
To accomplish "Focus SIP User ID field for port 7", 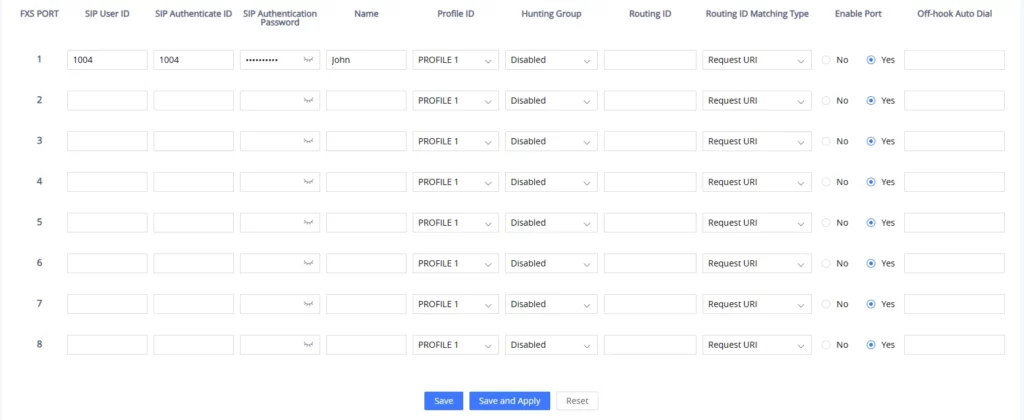I will click(107, 304).
